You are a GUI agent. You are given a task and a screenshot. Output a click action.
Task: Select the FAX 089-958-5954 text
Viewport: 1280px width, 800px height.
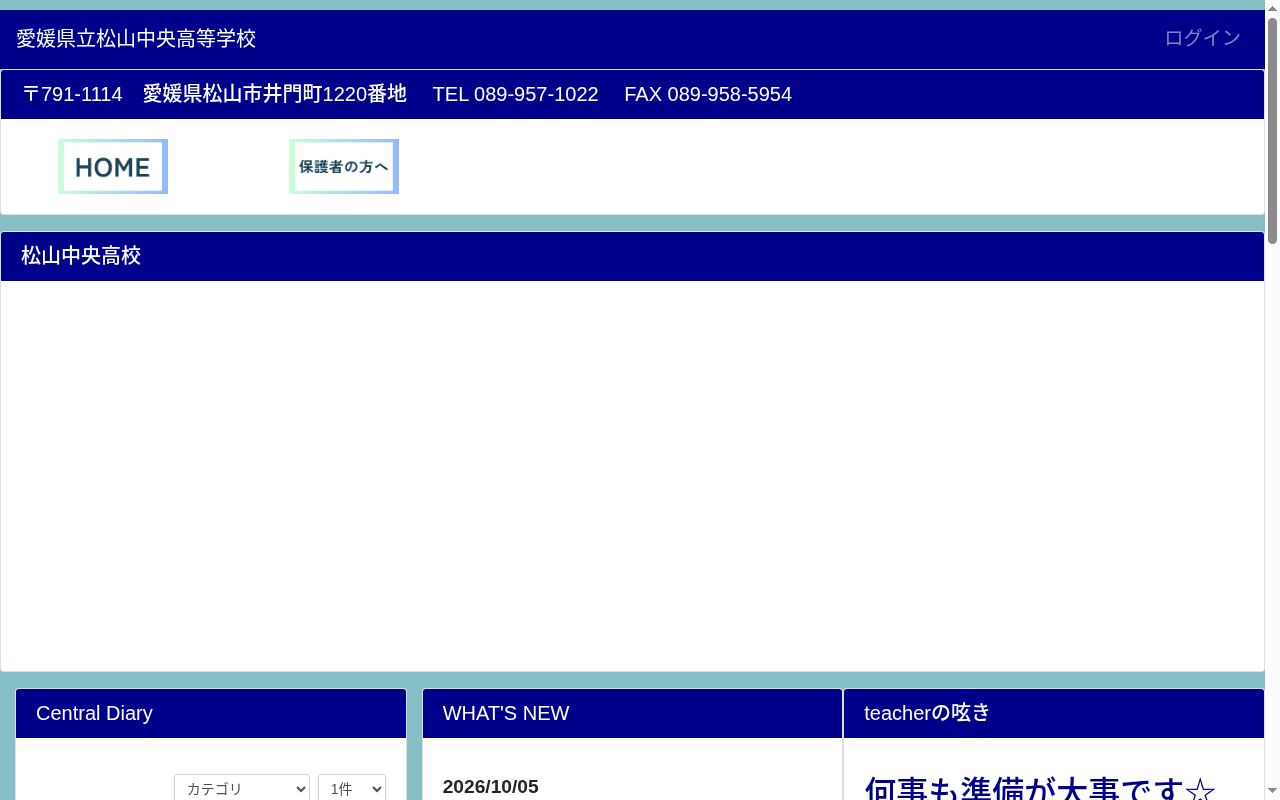[708, 94]
